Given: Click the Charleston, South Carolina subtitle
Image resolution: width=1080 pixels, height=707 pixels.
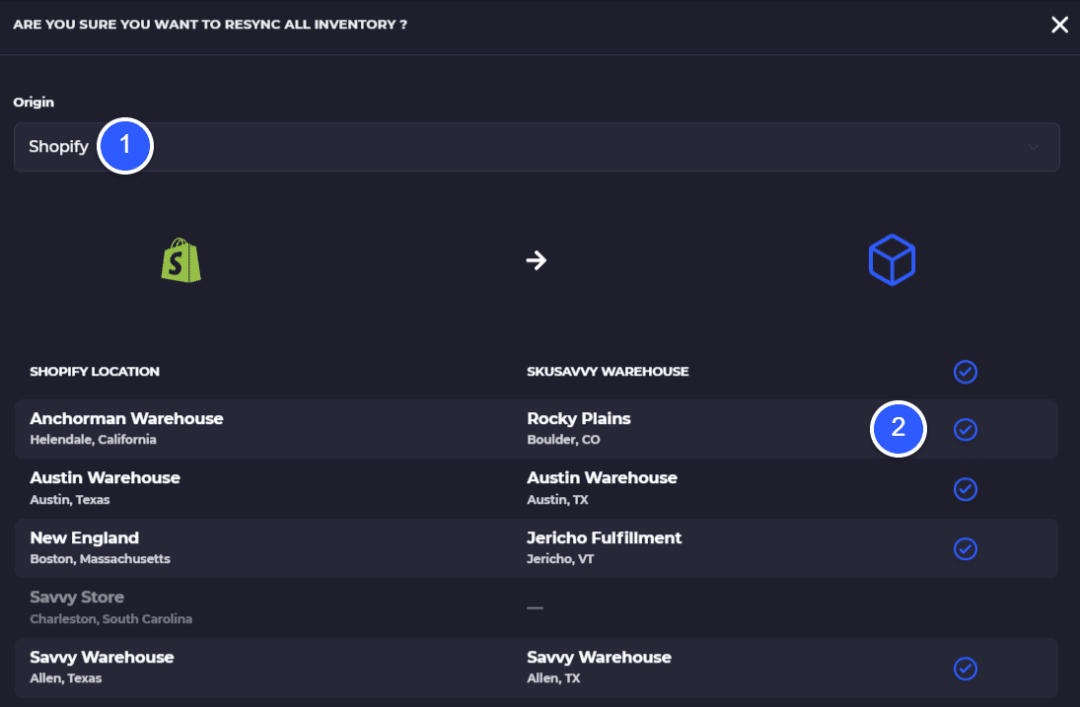Looking at the screenshot, I should [111, 619].
